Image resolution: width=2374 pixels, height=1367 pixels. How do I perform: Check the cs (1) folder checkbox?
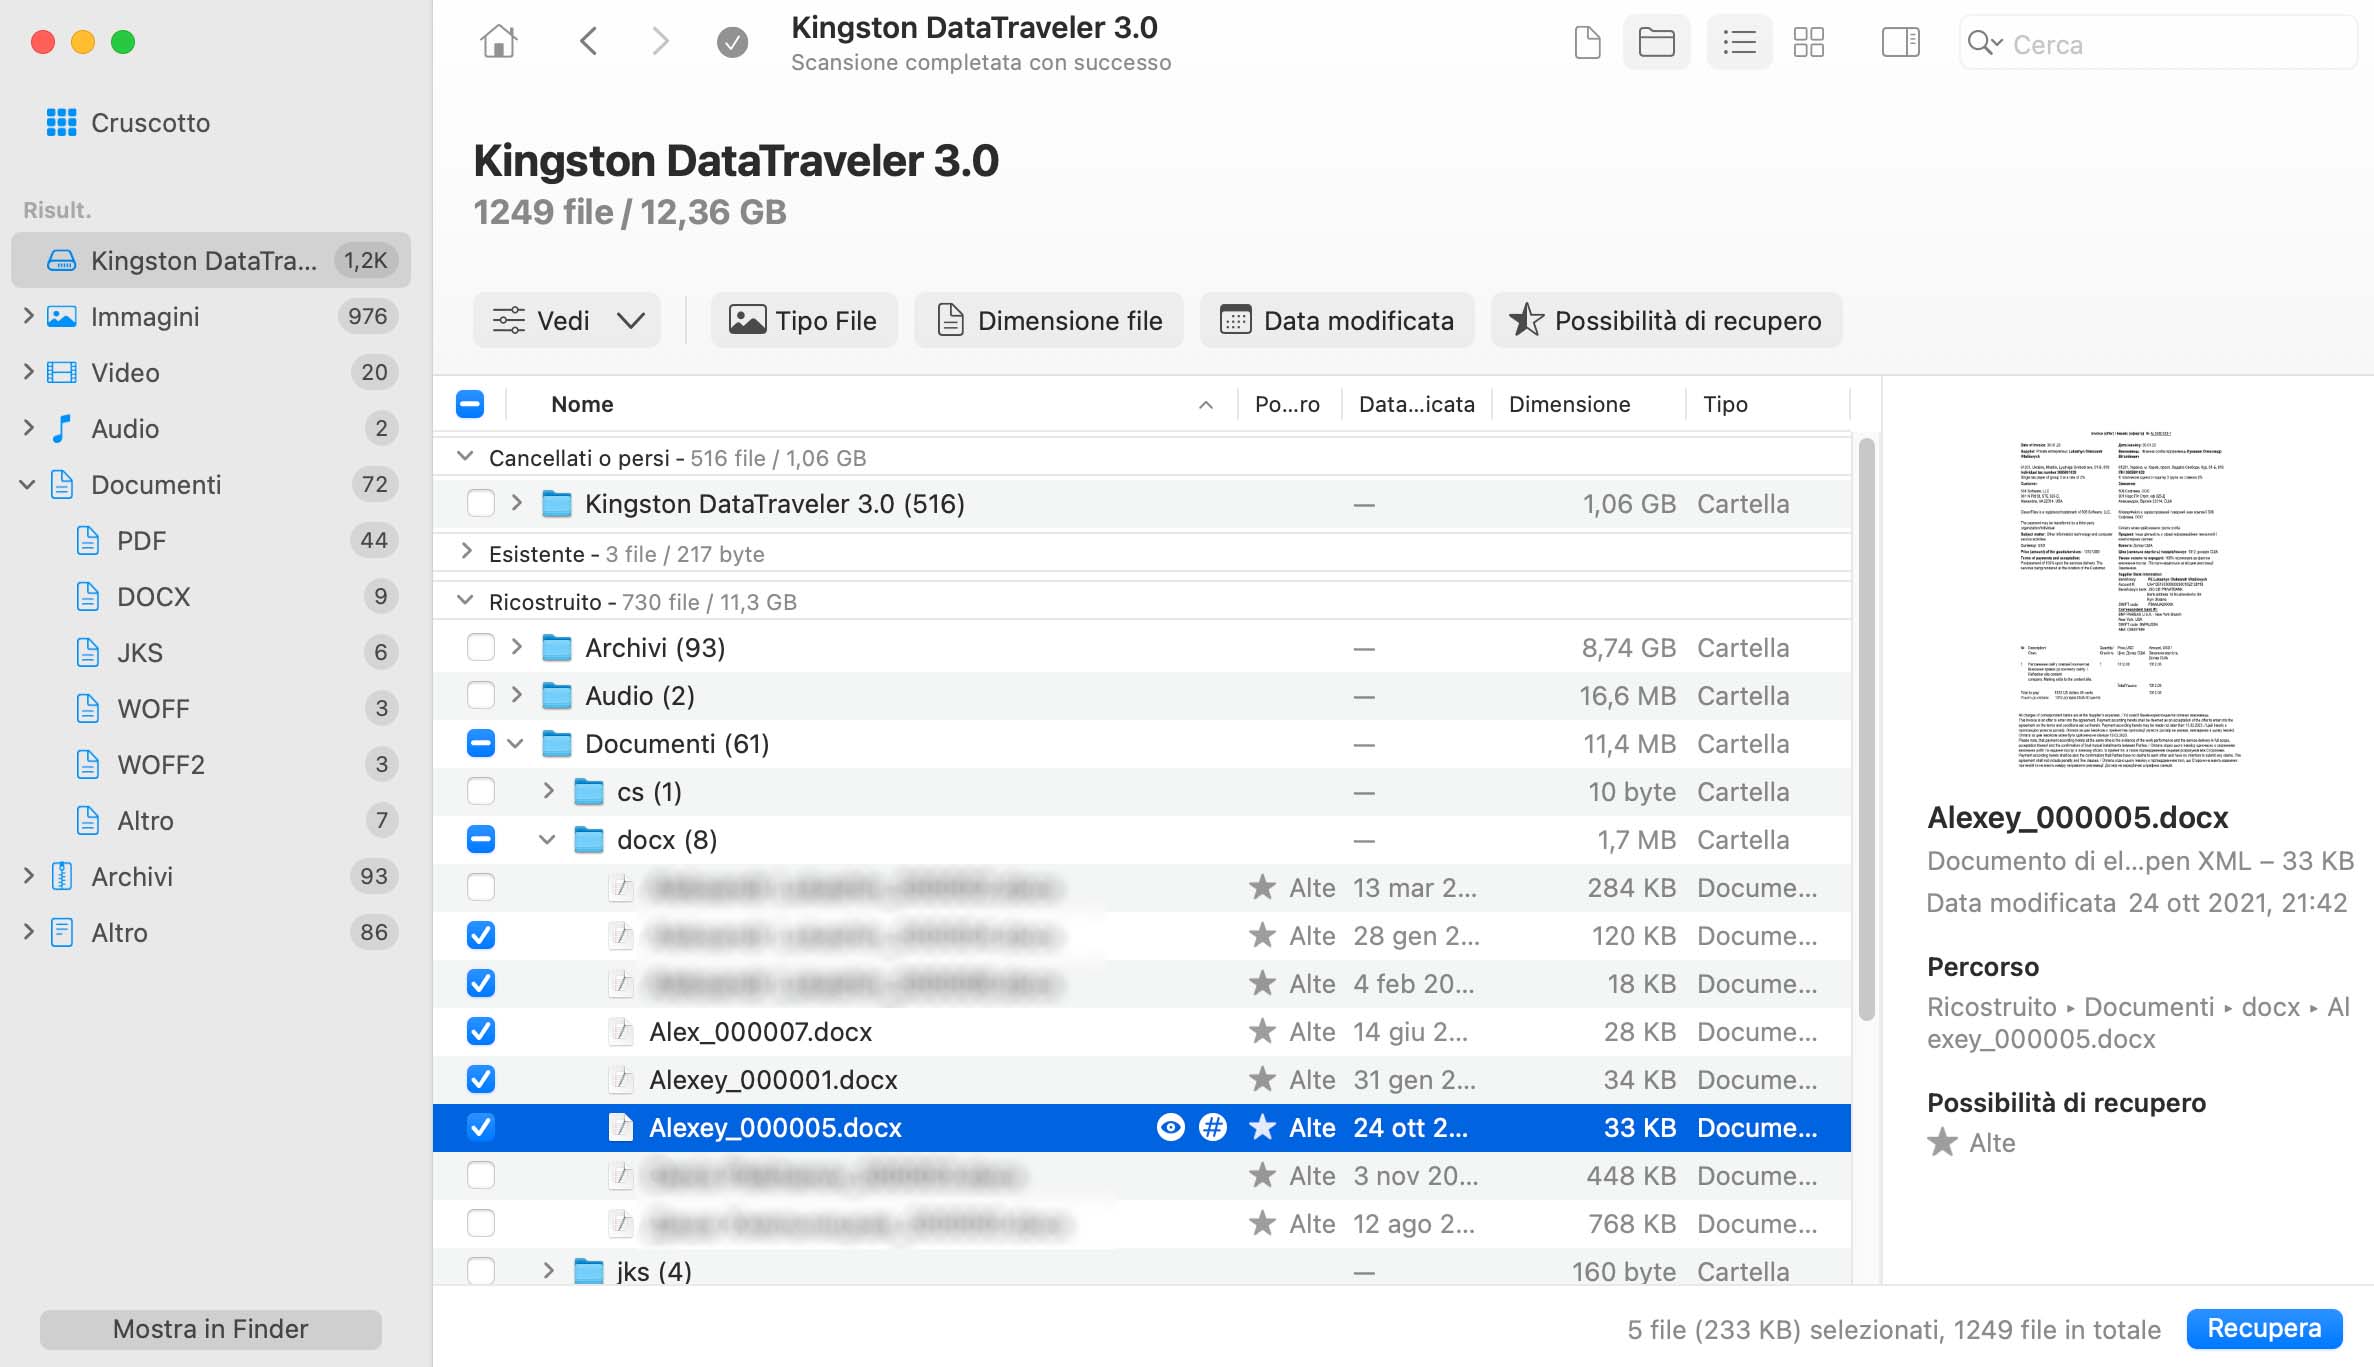pyautogui.click(x=481, y=791)
